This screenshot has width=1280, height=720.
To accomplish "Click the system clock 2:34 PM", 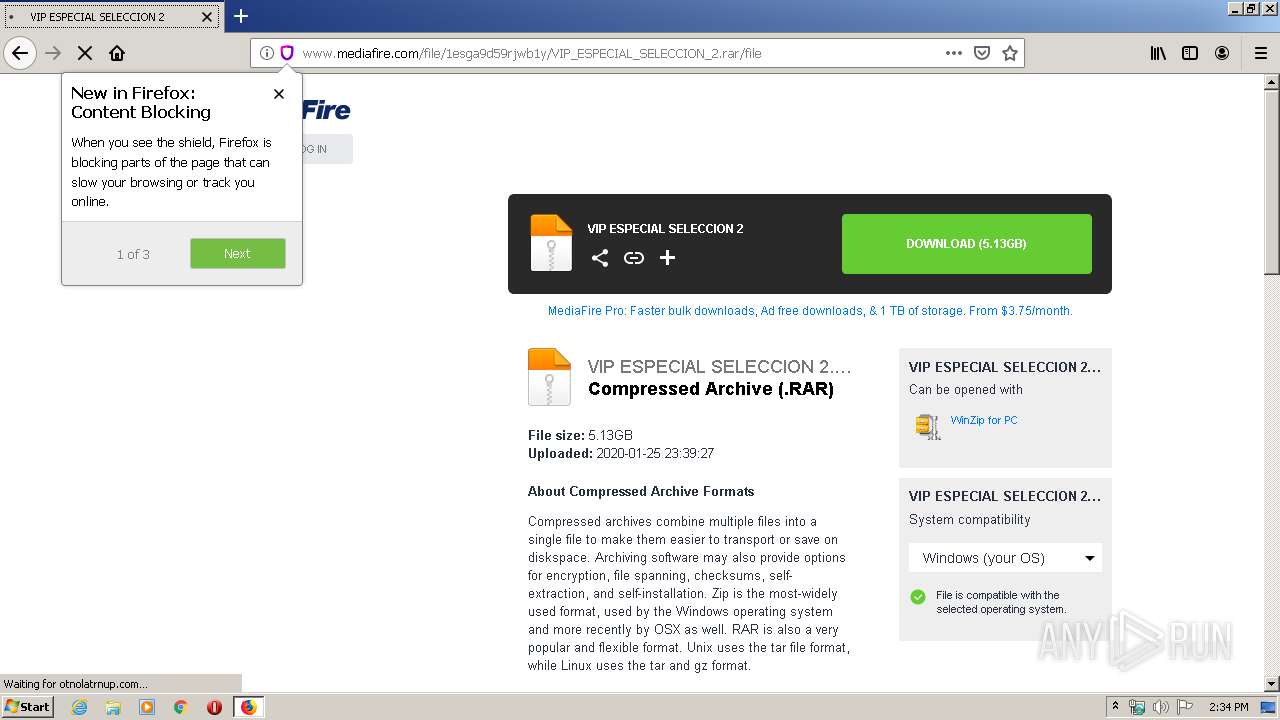I will click(x=1228, y=707).
